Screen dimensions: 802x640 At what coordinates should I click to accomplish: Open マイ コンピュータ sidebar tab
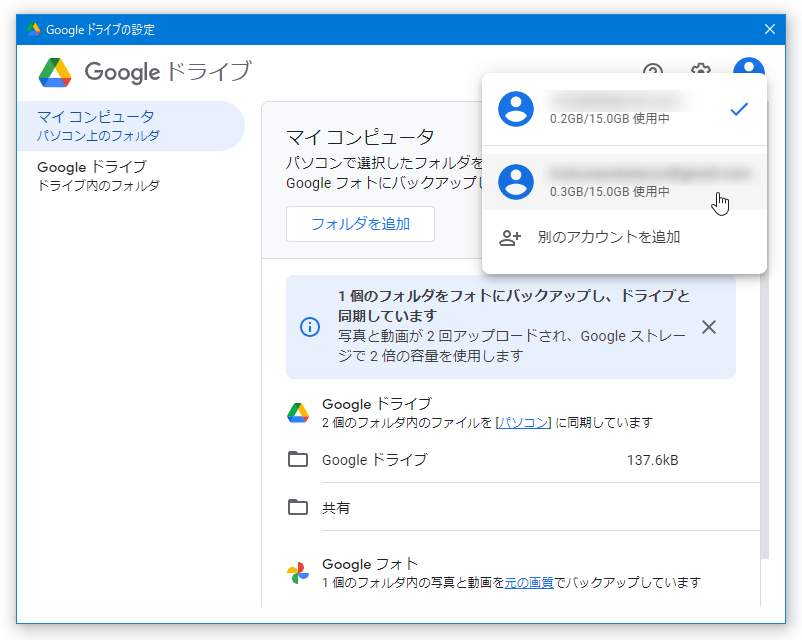(131, 126)
